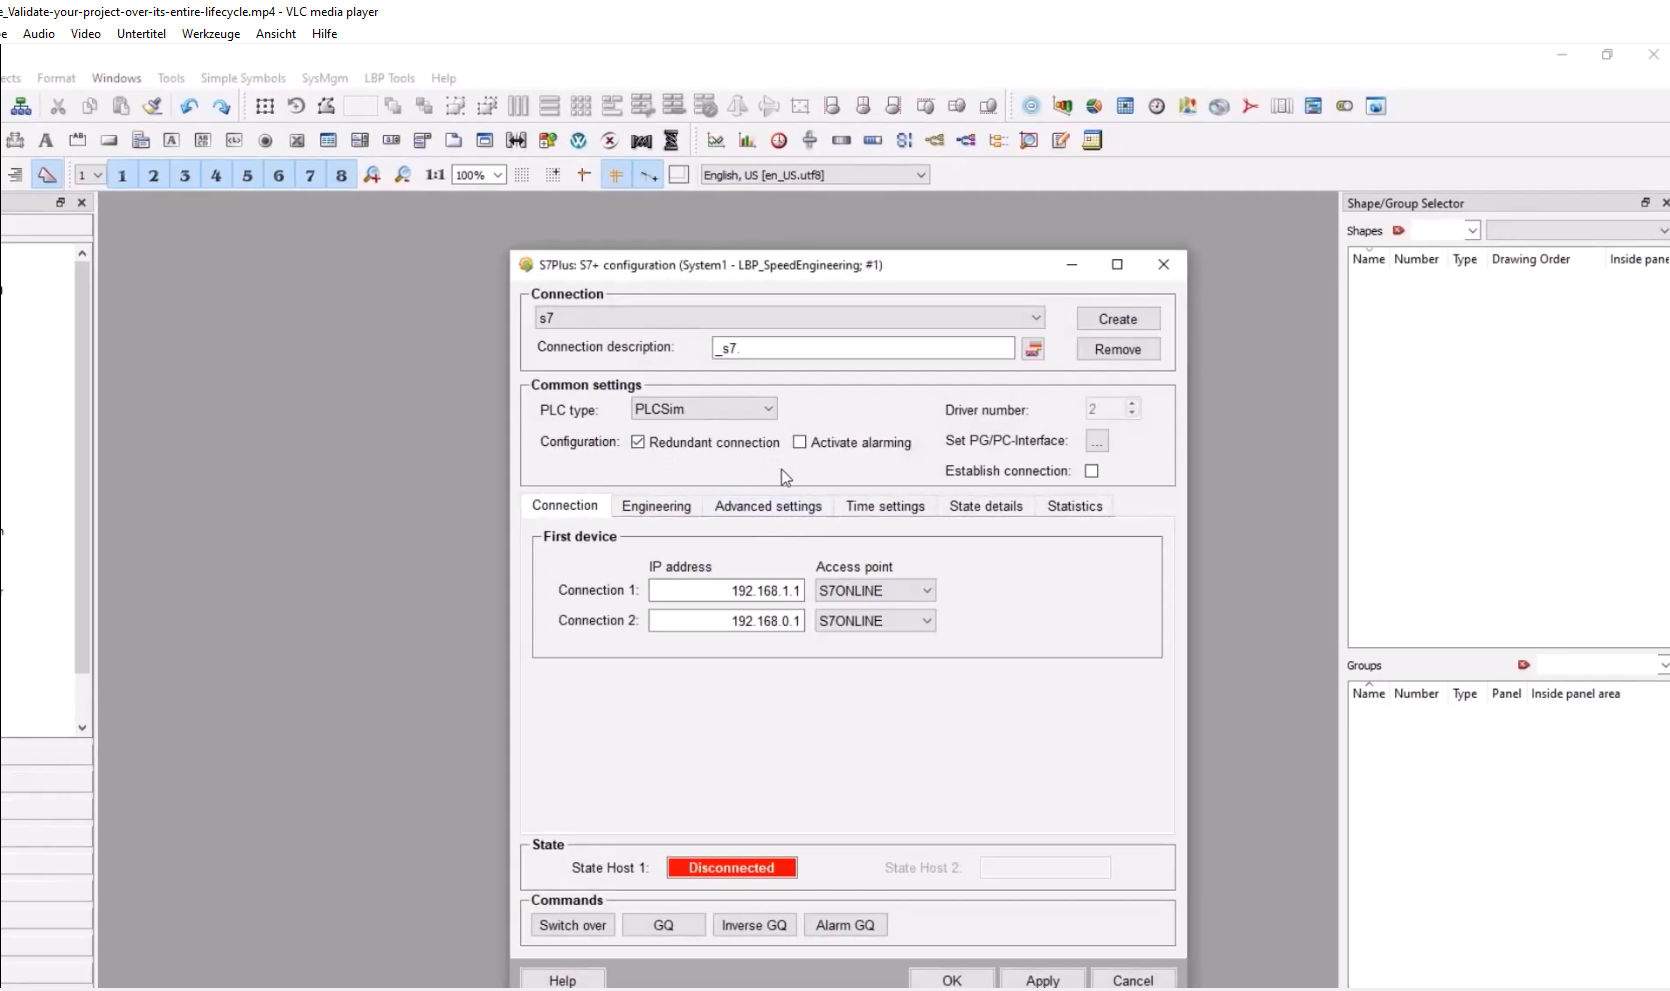Click the Remove connection button
Viewport: 1670px width, 991px height.
pyautogui.click(x=1118, y=349)
